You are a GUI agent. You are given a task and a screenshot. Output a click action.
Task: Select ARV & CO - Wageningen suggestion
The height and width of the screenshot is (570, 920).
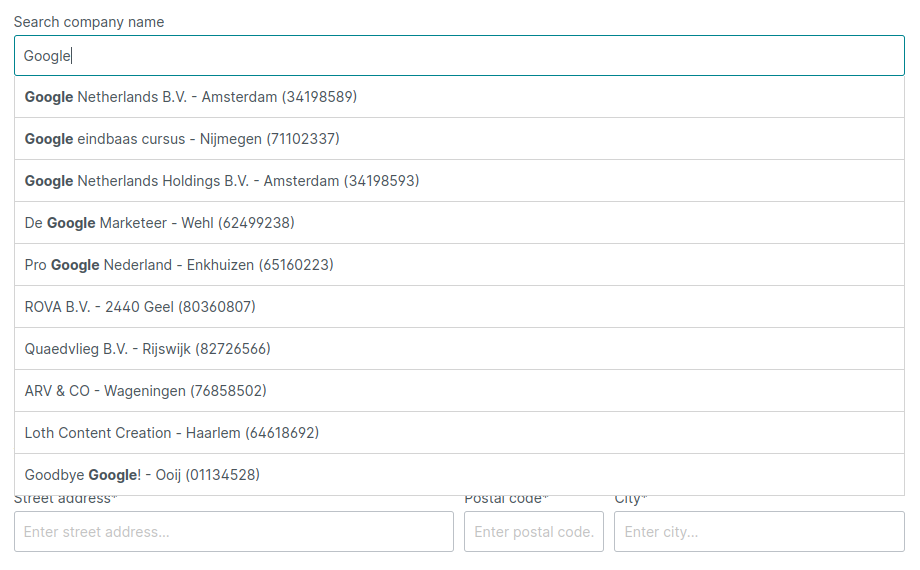click(x=459, y=391)
